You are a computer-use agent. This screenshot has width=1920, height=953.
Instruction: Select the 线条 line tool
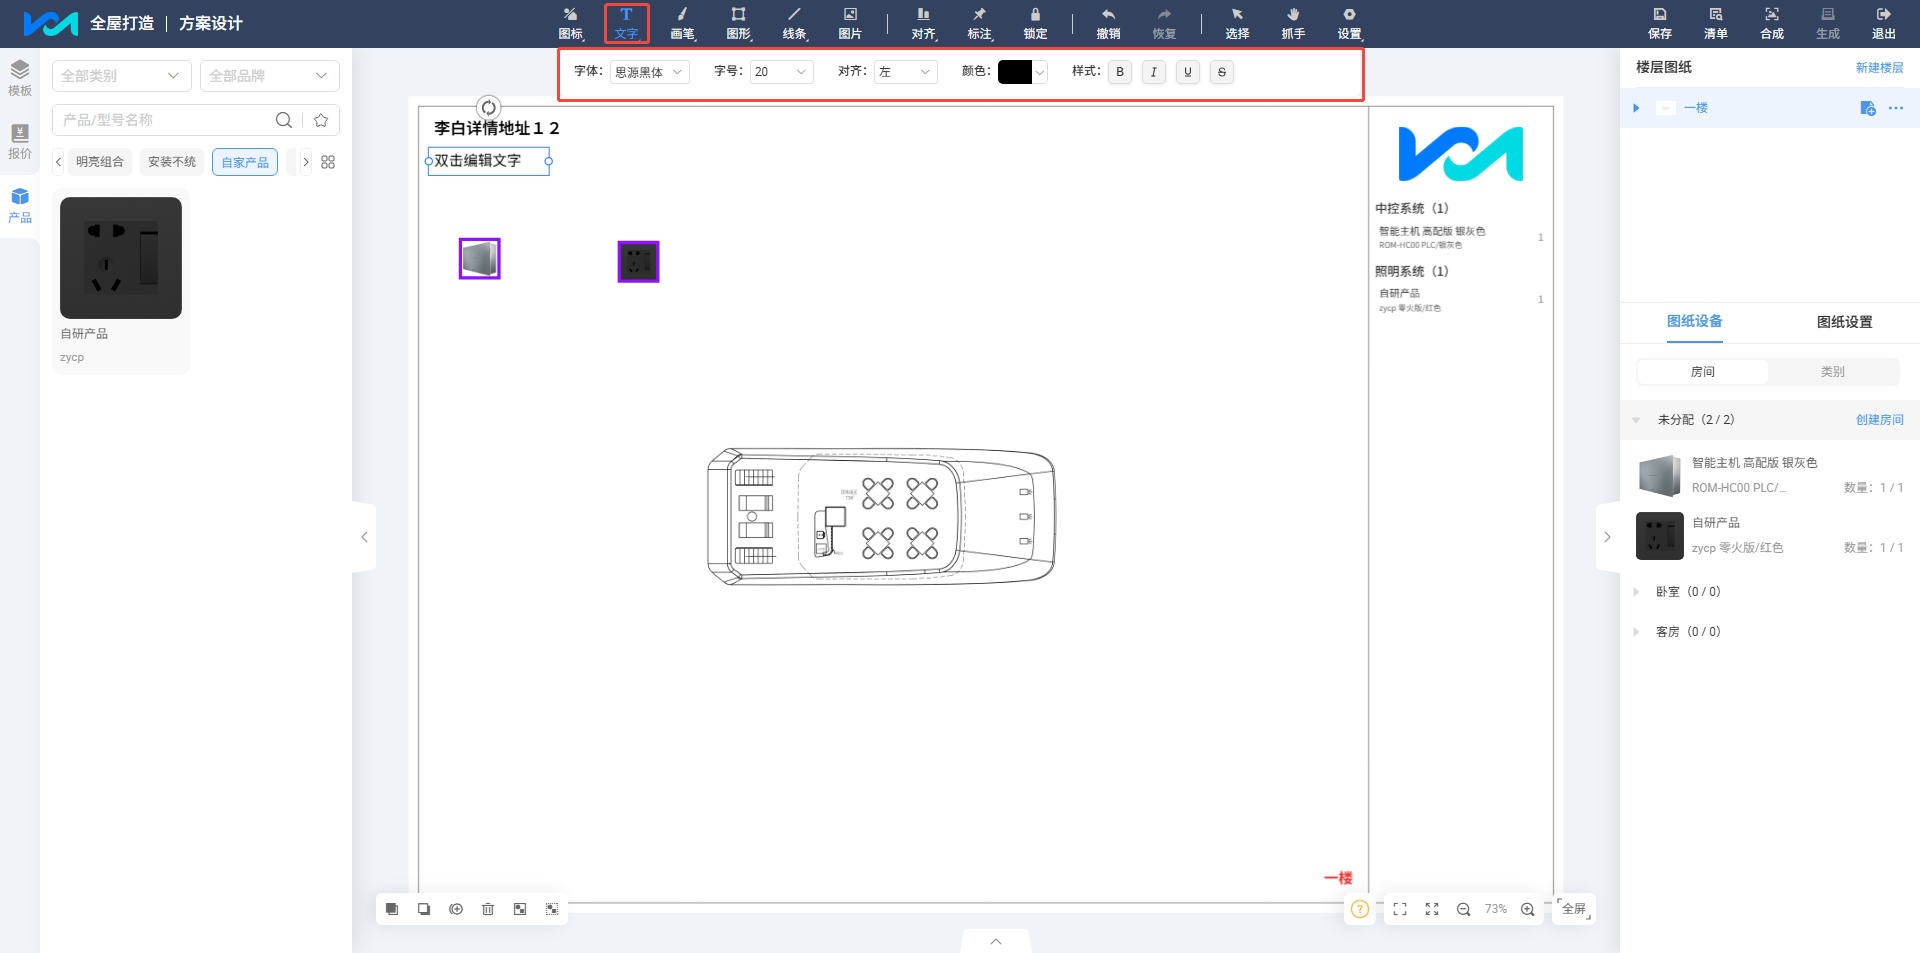tap(794, 23)
